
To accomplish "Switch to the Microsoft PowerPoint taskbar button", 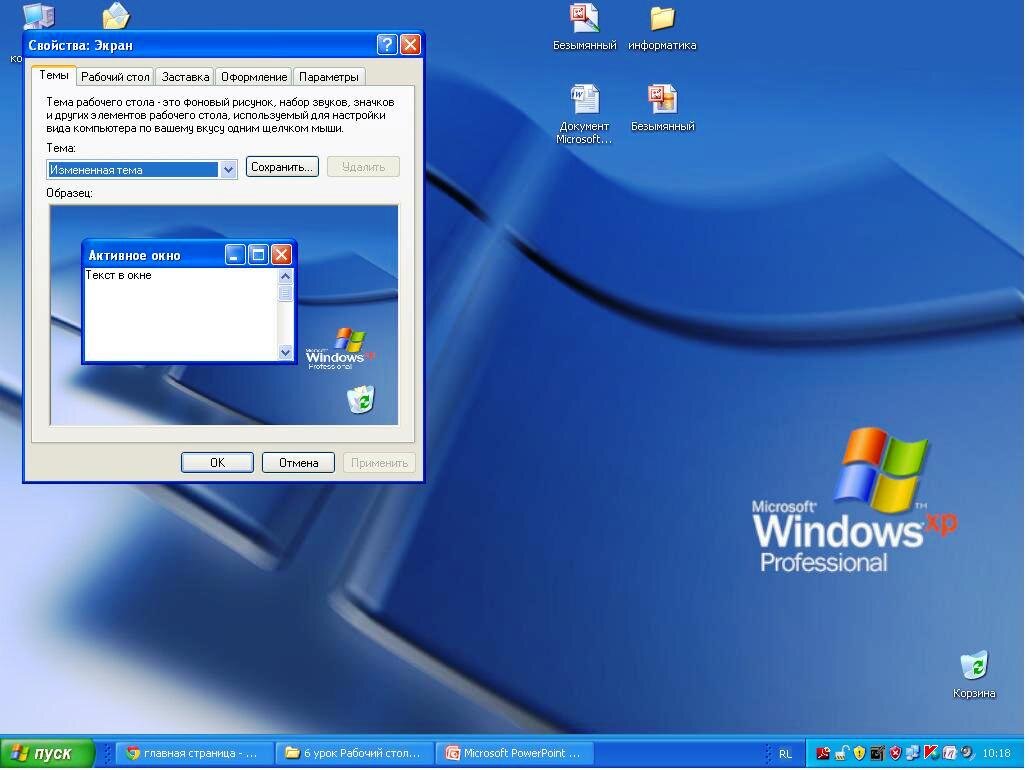I will point(514,753).
